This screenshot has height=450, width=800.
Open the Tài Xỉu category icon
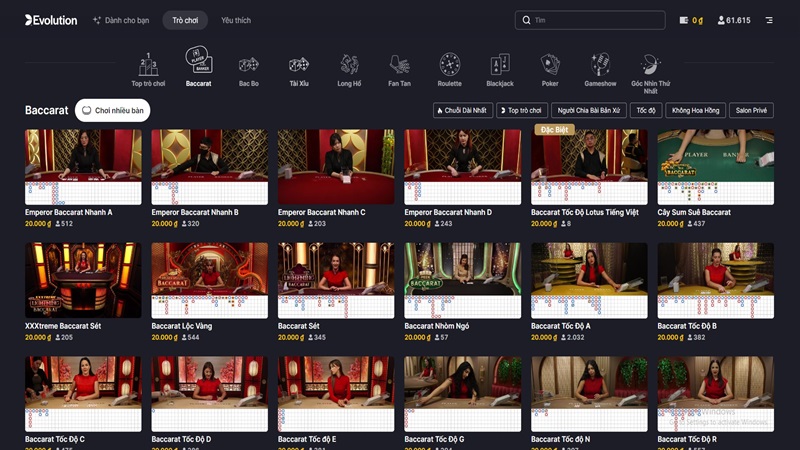[299, 65]
